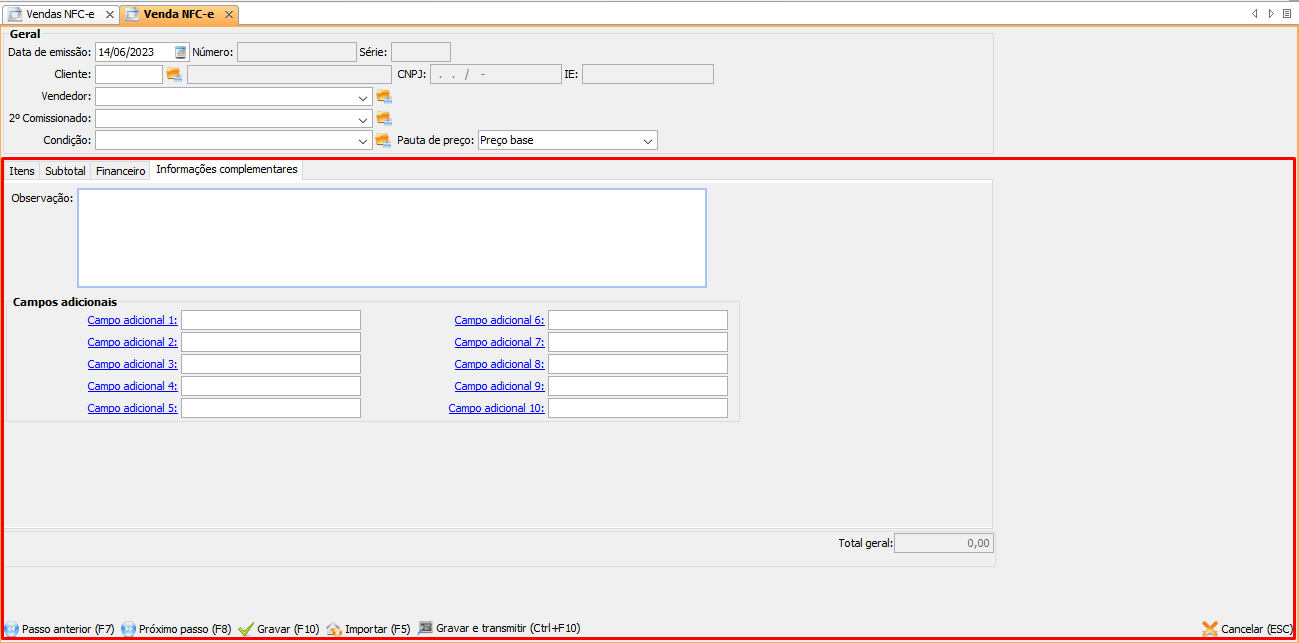Open the Pauta de preço dropdown

(648, 141)
